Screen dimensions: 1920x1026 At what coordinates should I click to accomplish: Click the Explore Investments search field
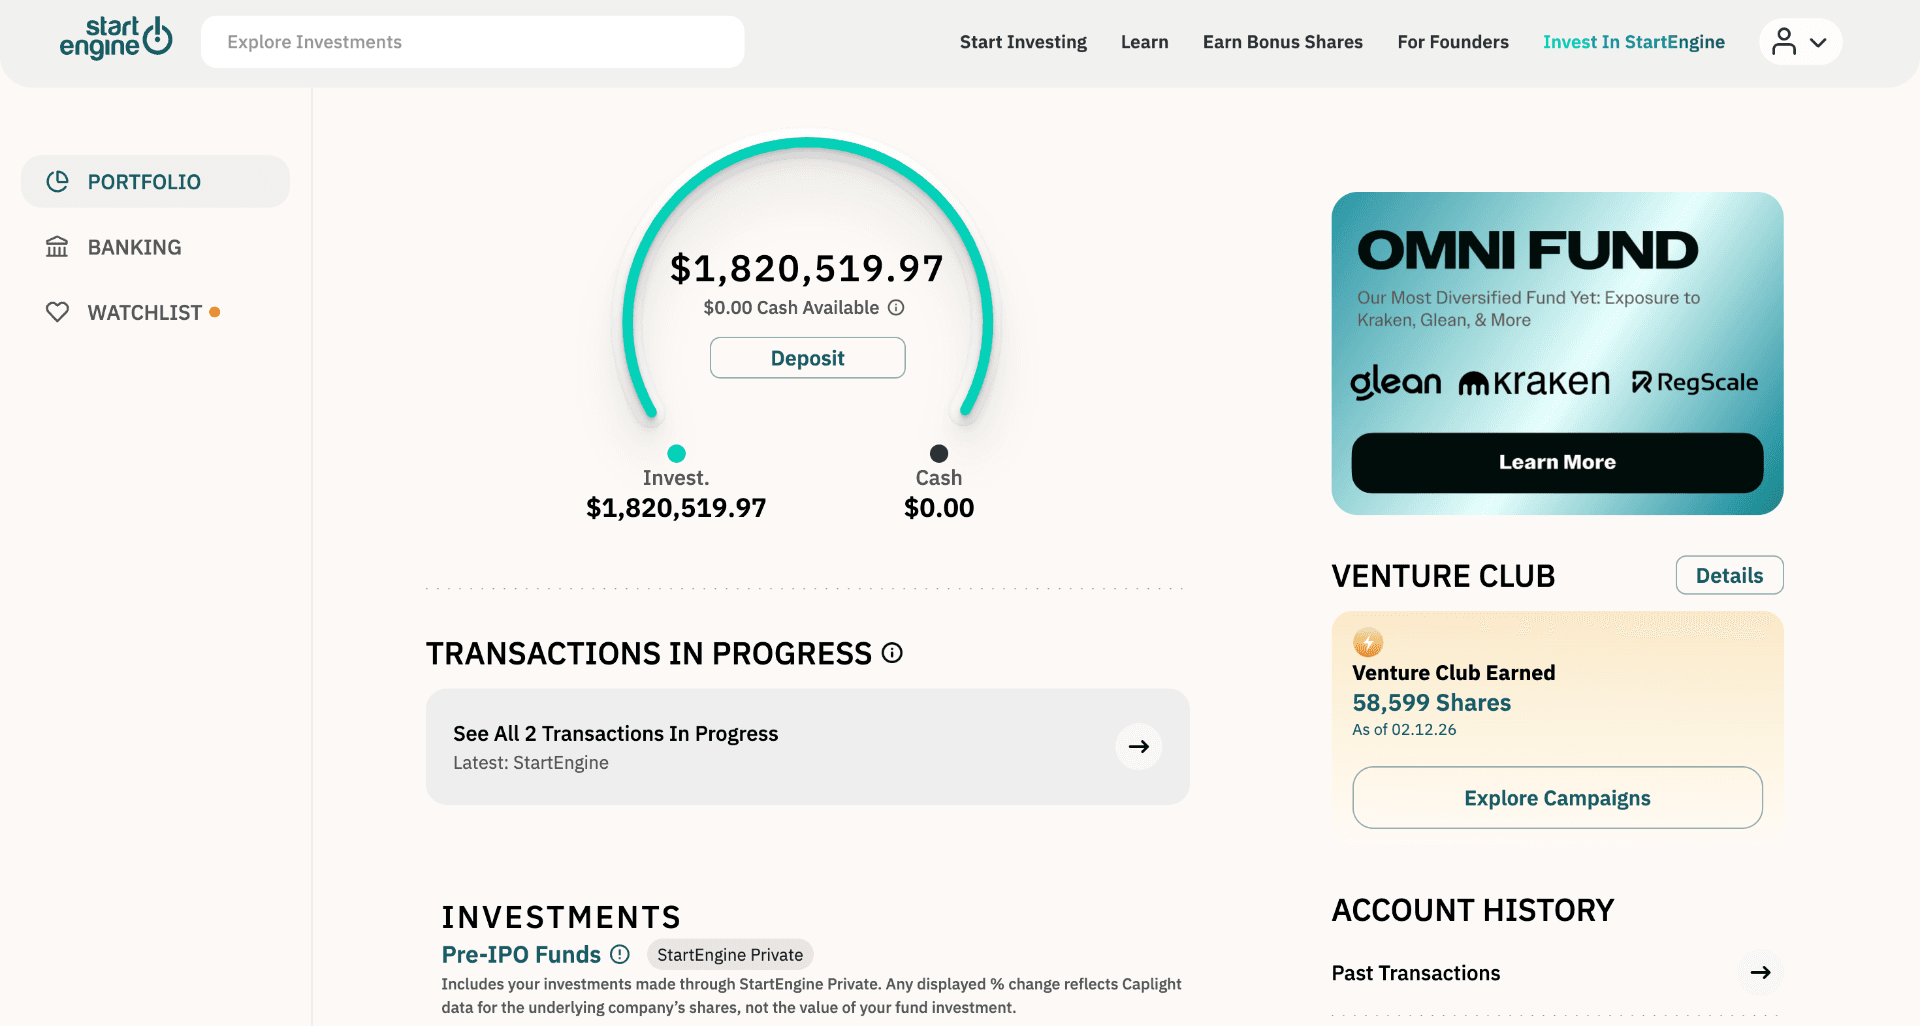click(472, 41)
